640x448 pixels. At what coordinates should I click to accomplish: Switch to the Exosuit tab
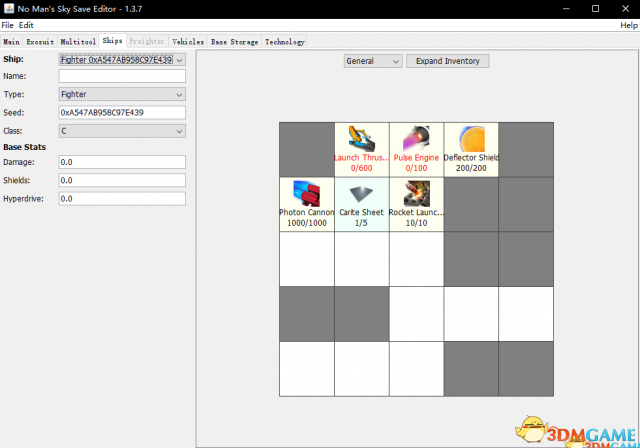(40, 42)
